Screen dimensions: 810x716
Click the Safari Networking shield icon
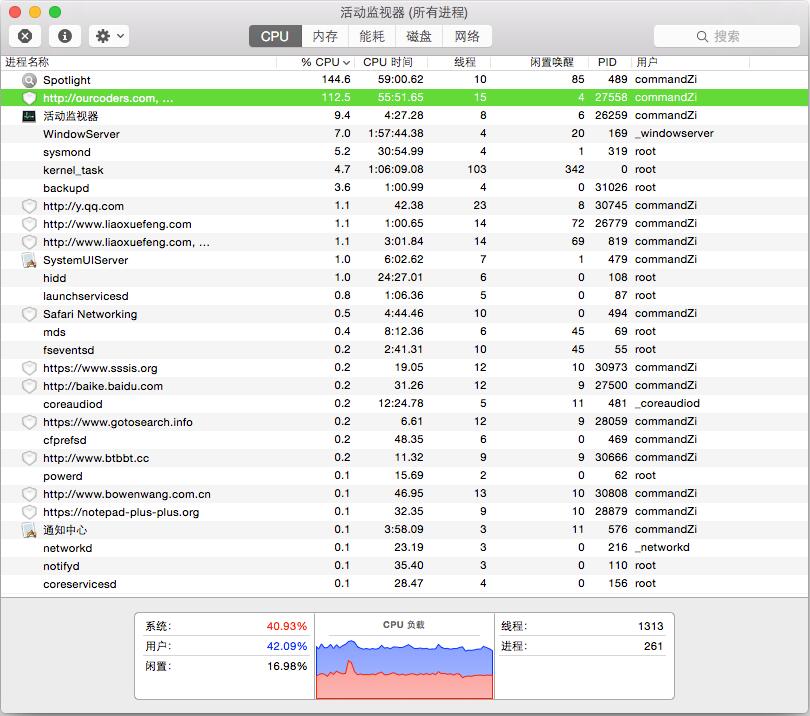coord(29,314)
